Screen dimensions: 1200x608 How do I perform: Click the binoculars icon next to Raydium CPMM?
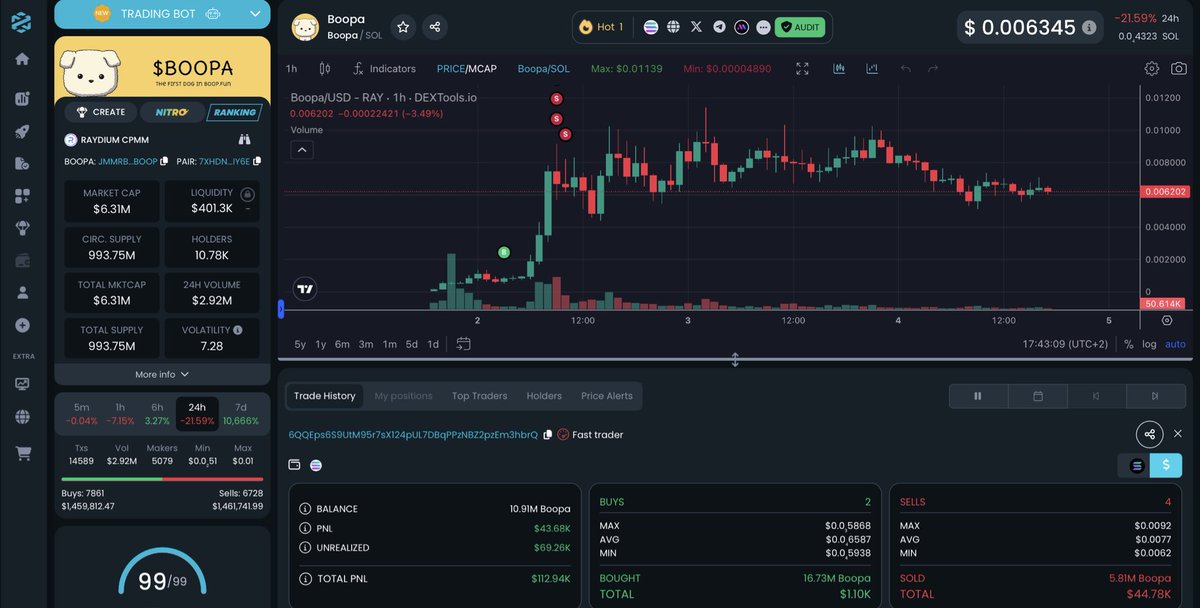(x=245, y=140)
